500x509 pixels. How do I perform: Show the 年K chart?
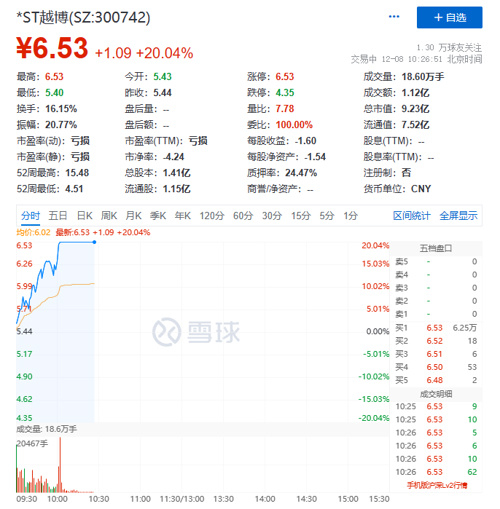[183, 216]
